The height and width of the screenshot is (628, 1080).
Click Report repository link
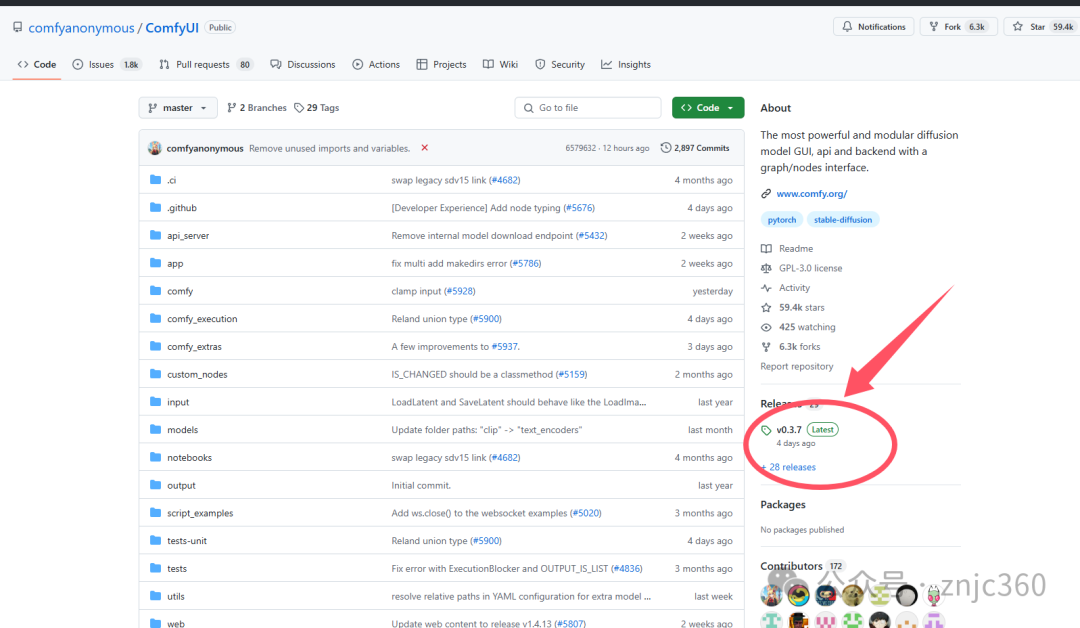pyautogui.click(x=796, y=366)
